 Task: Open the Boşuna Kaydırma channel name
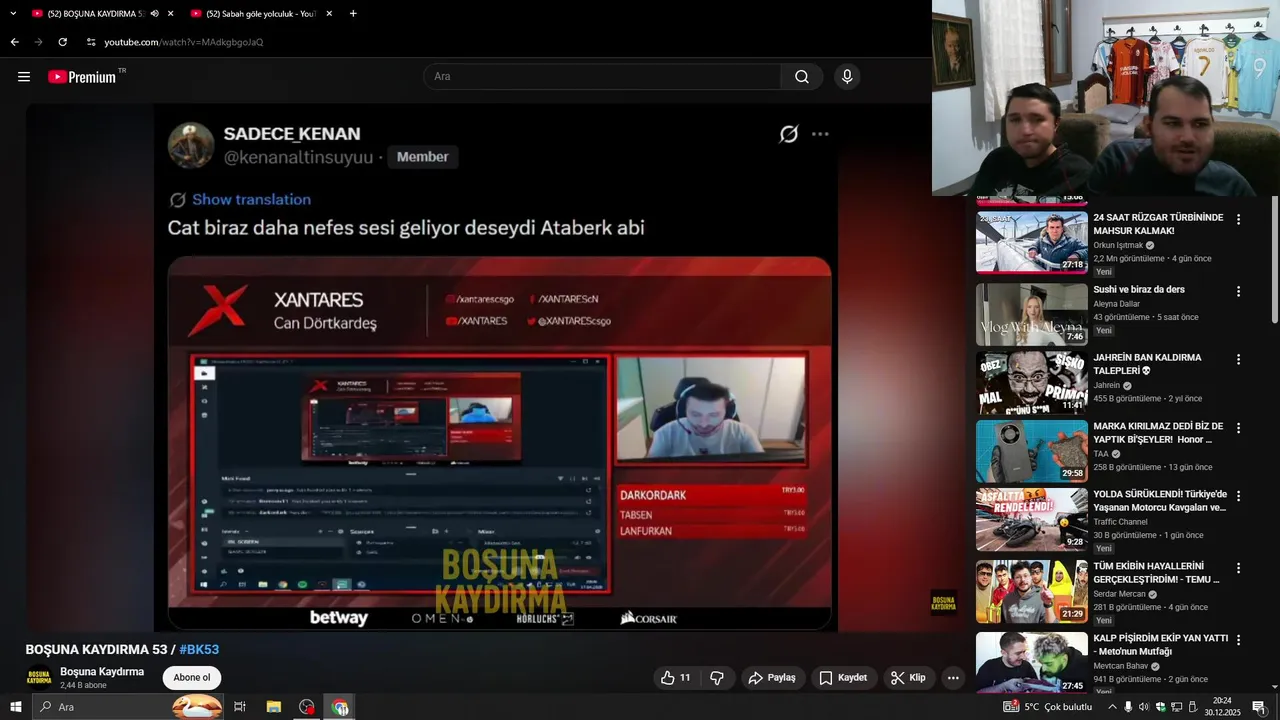102,672
